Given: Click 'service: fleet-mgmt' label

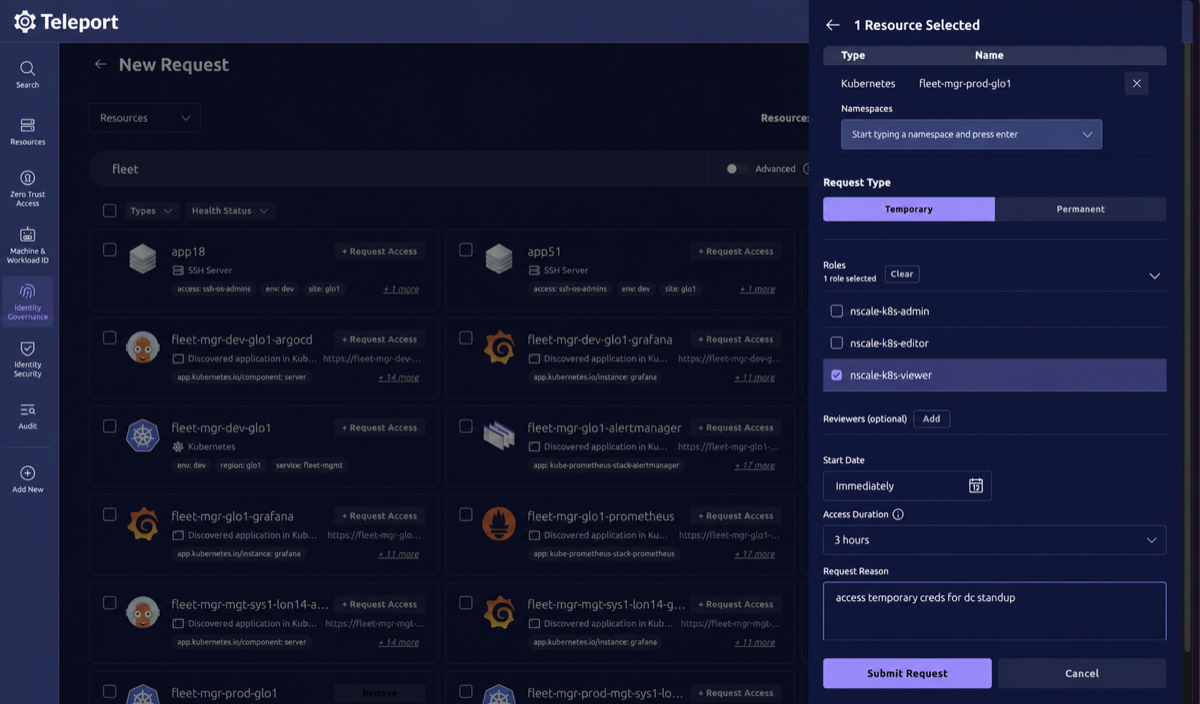Looking at the screenshot, I should [x=309, y=465].
